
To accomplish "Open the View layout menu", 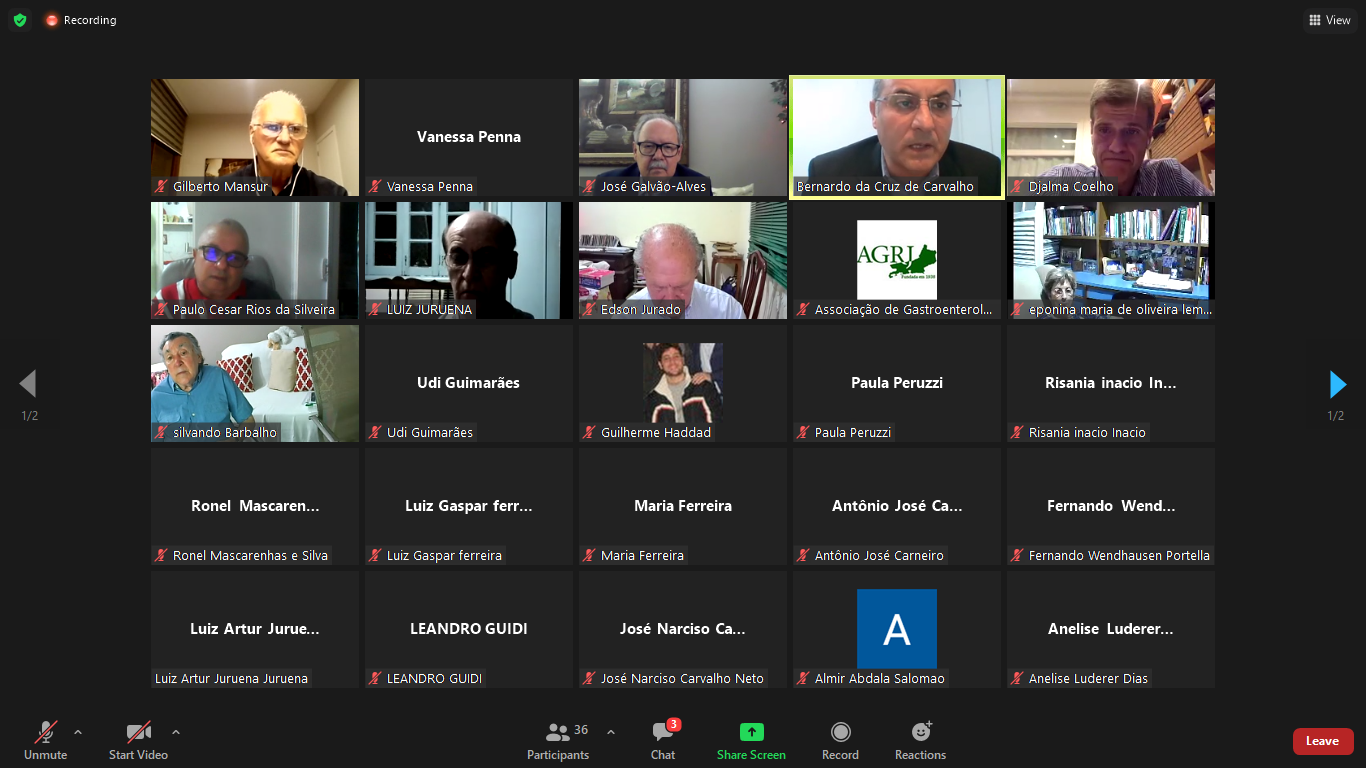I will point(1329,20).
